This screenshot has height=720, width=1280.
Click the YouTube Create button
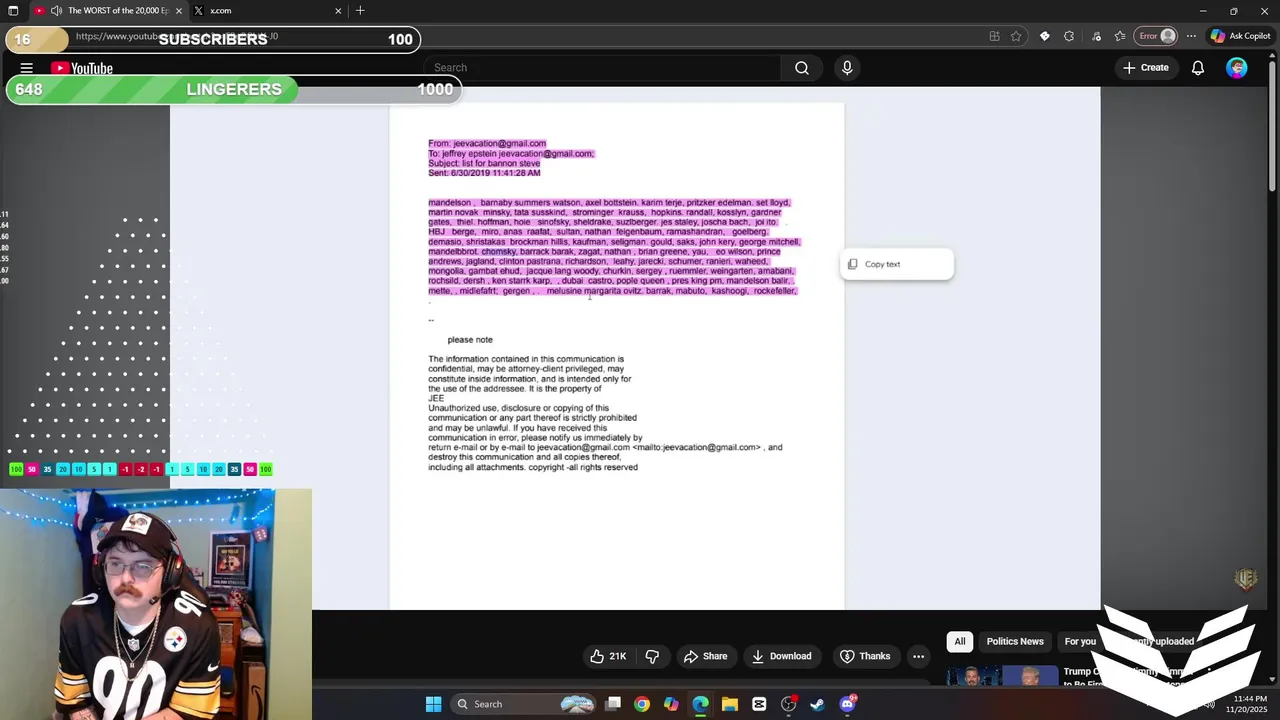coord(1145,68)
